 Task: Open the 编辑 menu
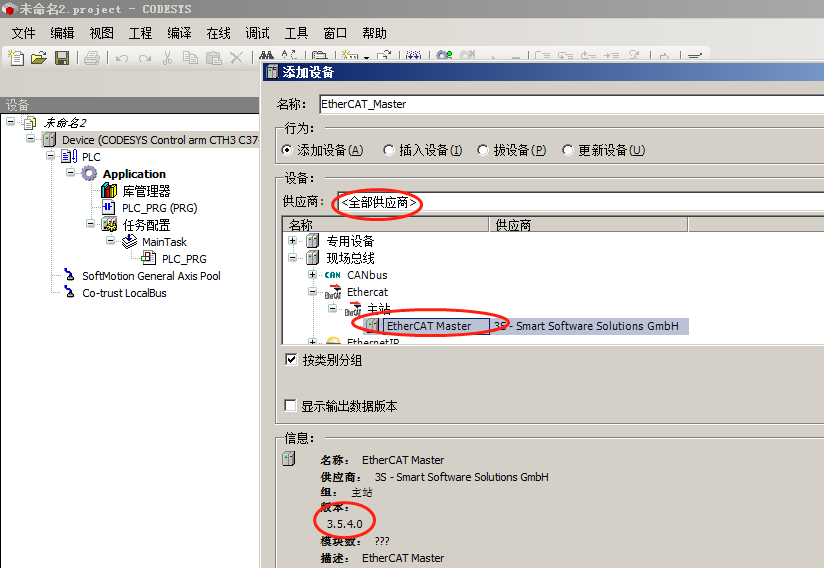[x=62, y=33]
